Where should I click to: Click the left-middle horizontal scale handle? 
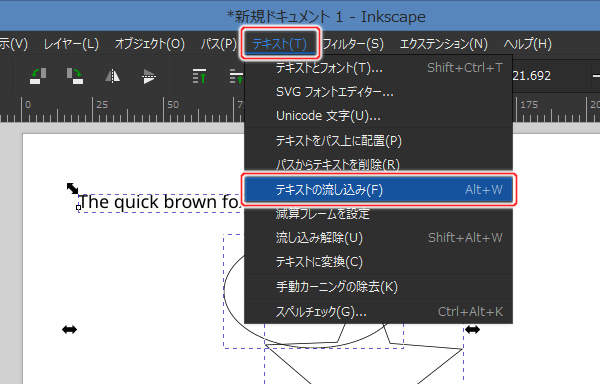point(69,329)
